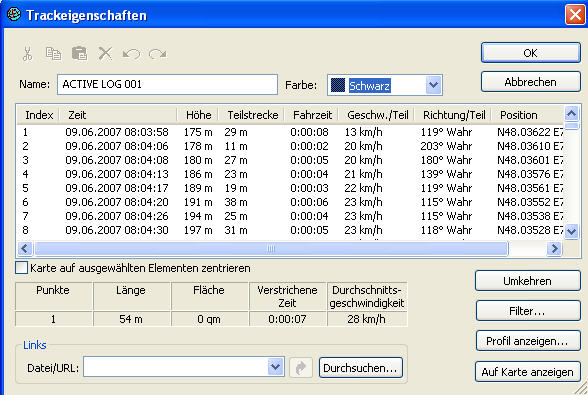Screen dimensions: 588x395
Task: Click the 28 km/h average speed value
Action: pos(366,319)
